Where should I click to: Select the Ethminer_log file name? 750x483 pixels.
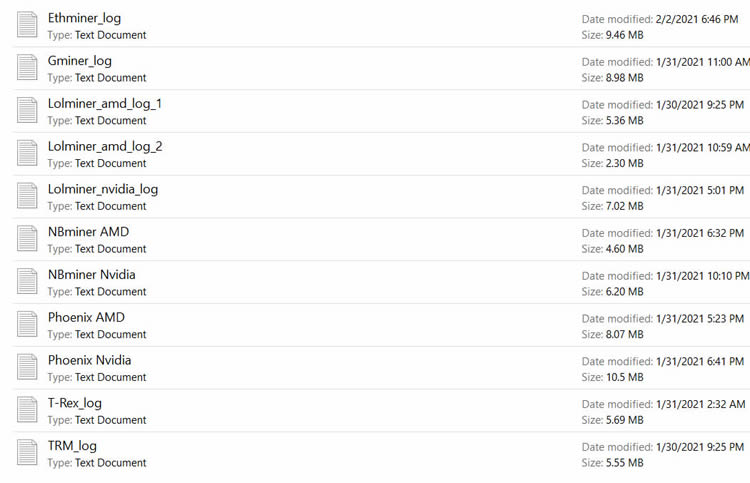(x=84, y=18)
